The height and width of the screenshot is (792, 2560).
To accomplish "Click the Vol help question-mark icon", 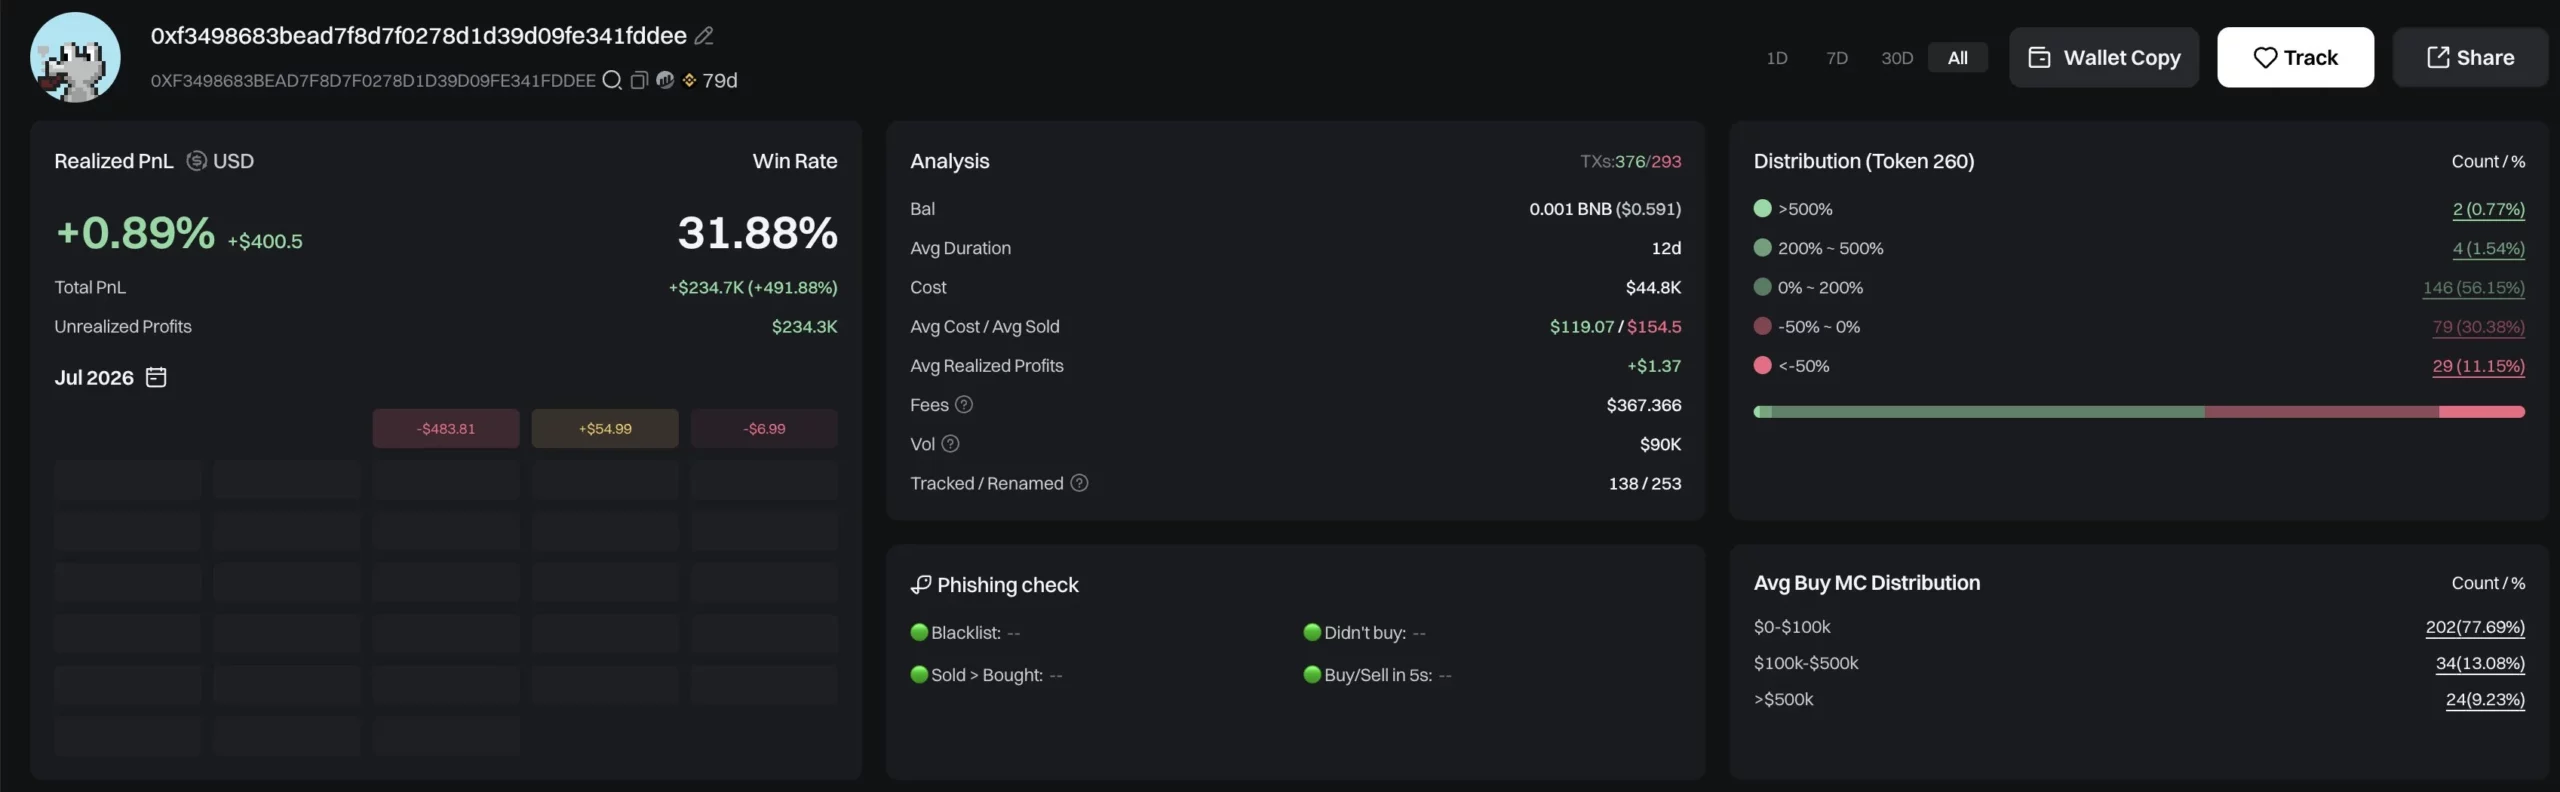I will [950, 444].
